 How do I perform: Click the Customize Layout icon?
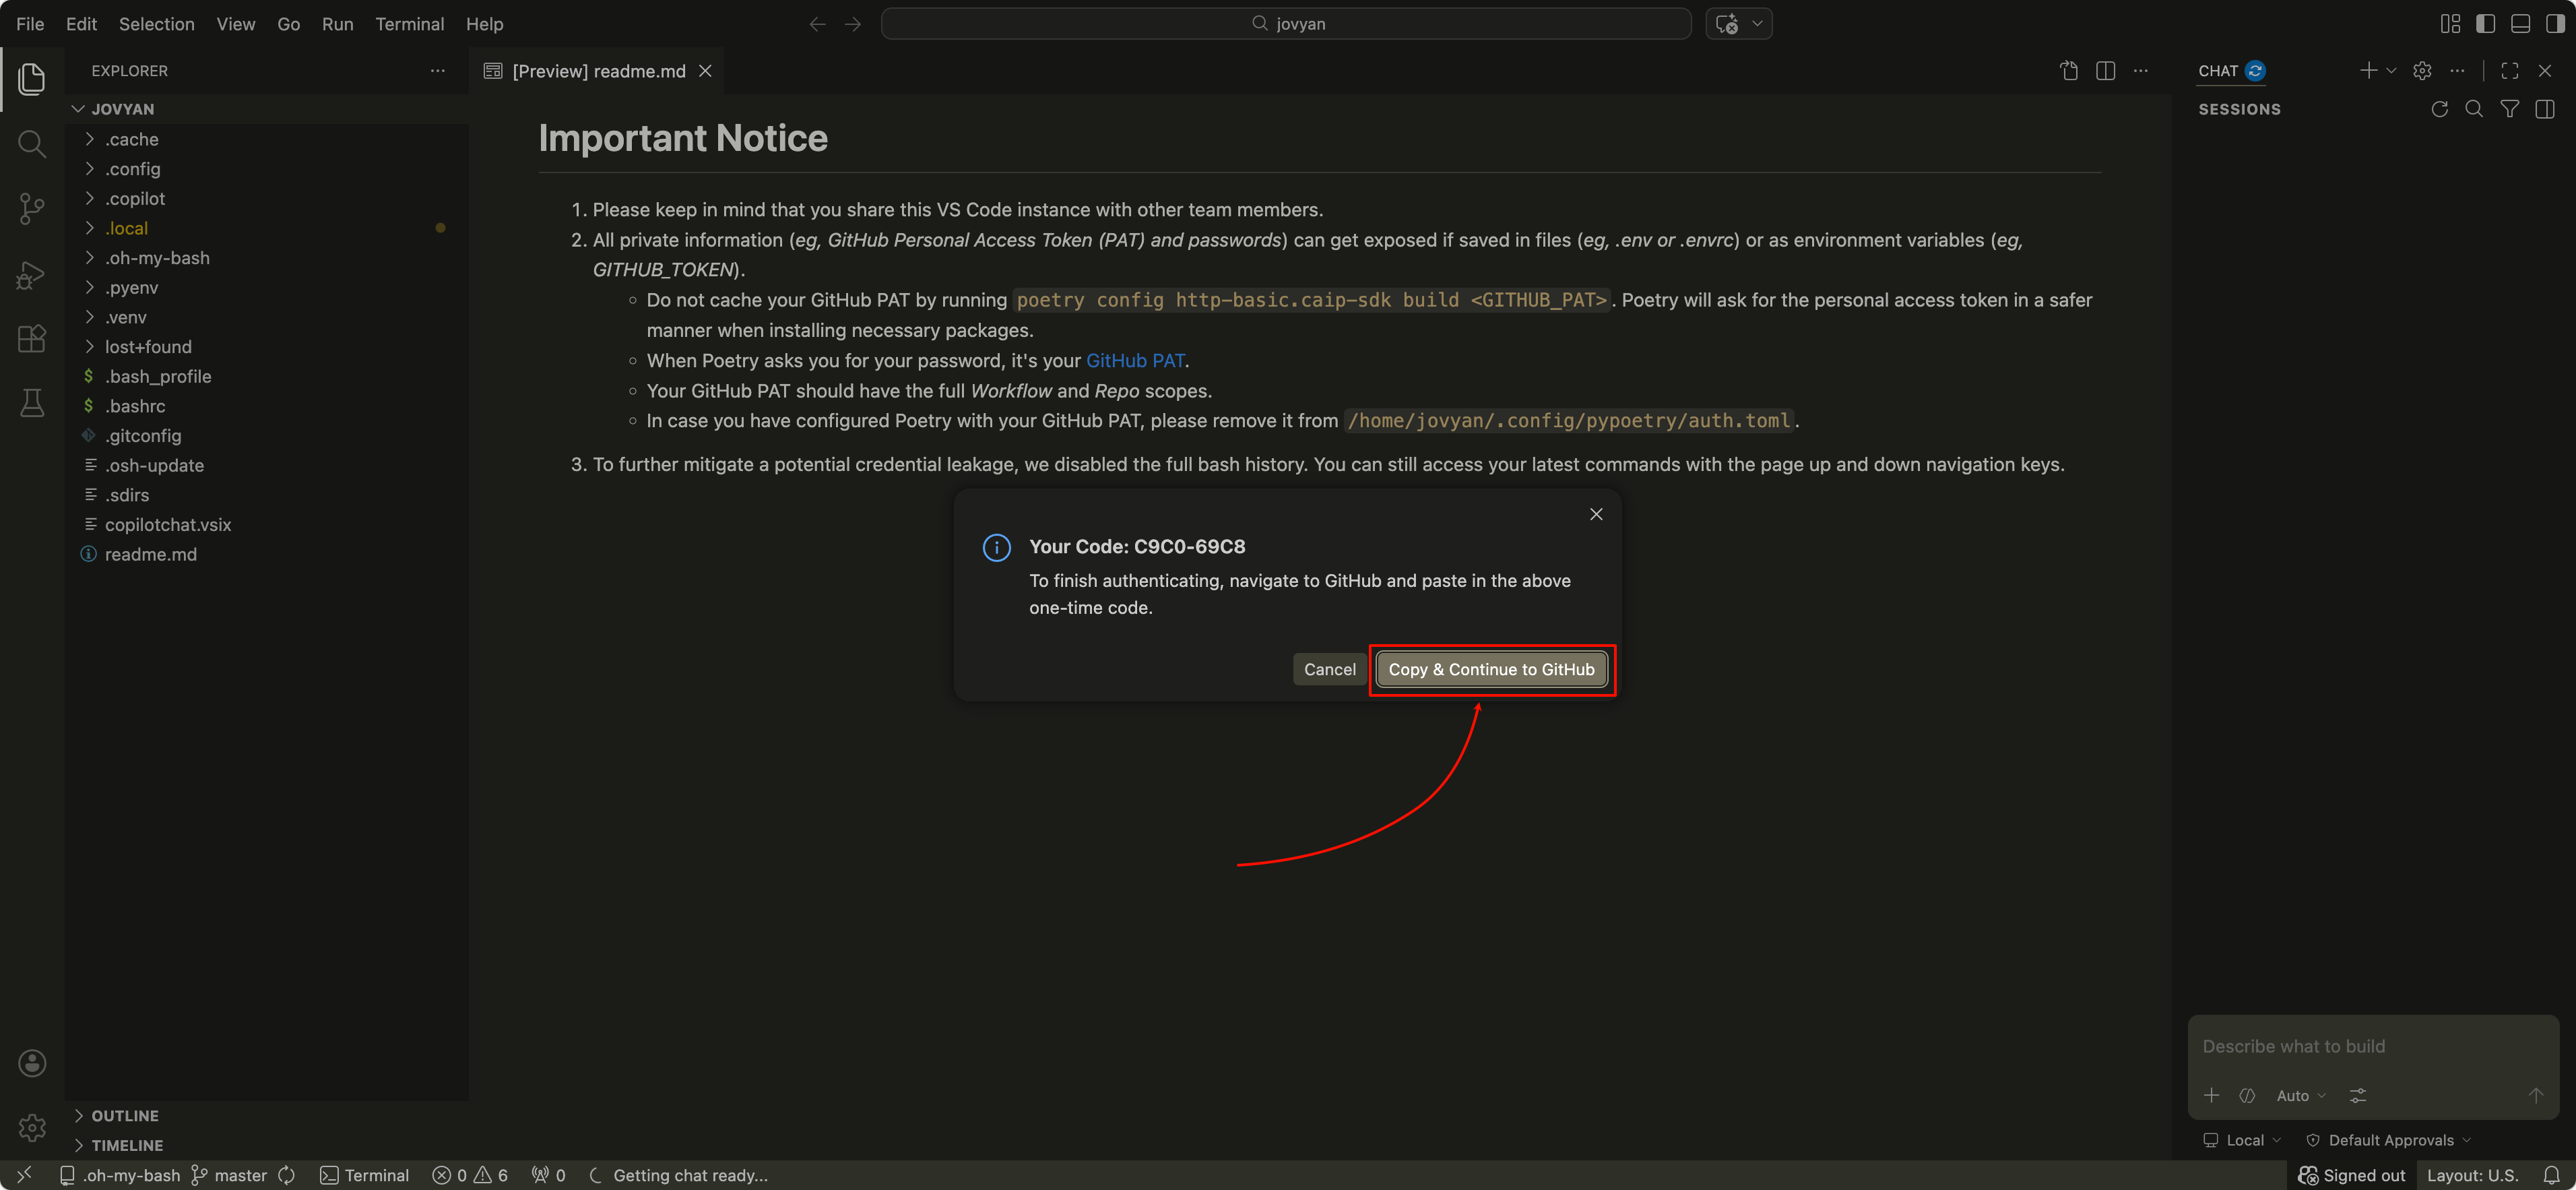click(2450, 24)
